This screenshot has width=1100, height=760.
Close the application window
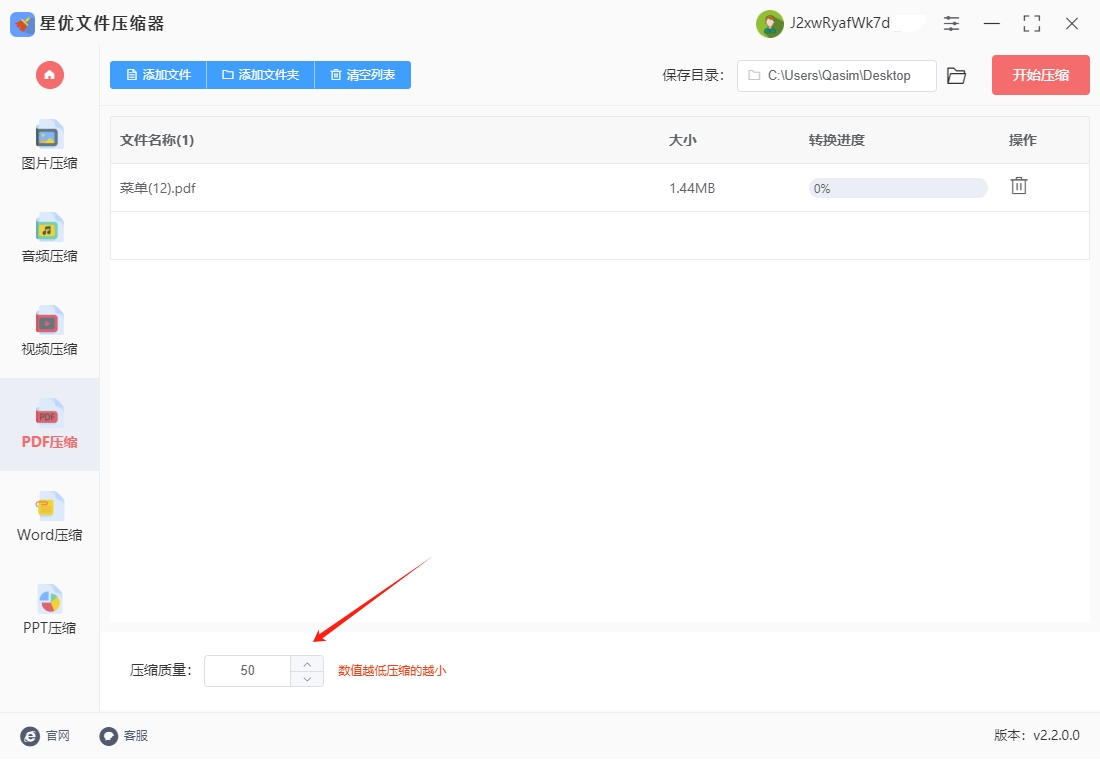[1072, 23]
